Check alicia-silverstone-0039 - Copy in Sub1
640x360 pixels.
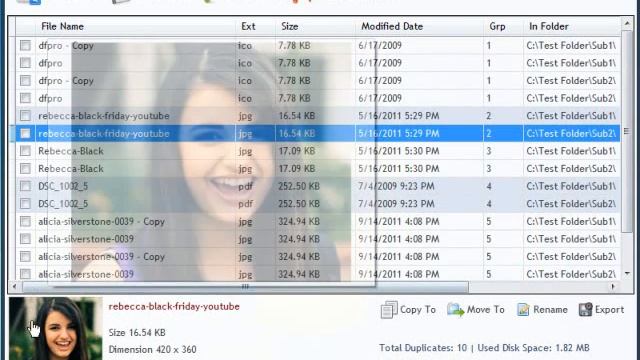point(25,221)
